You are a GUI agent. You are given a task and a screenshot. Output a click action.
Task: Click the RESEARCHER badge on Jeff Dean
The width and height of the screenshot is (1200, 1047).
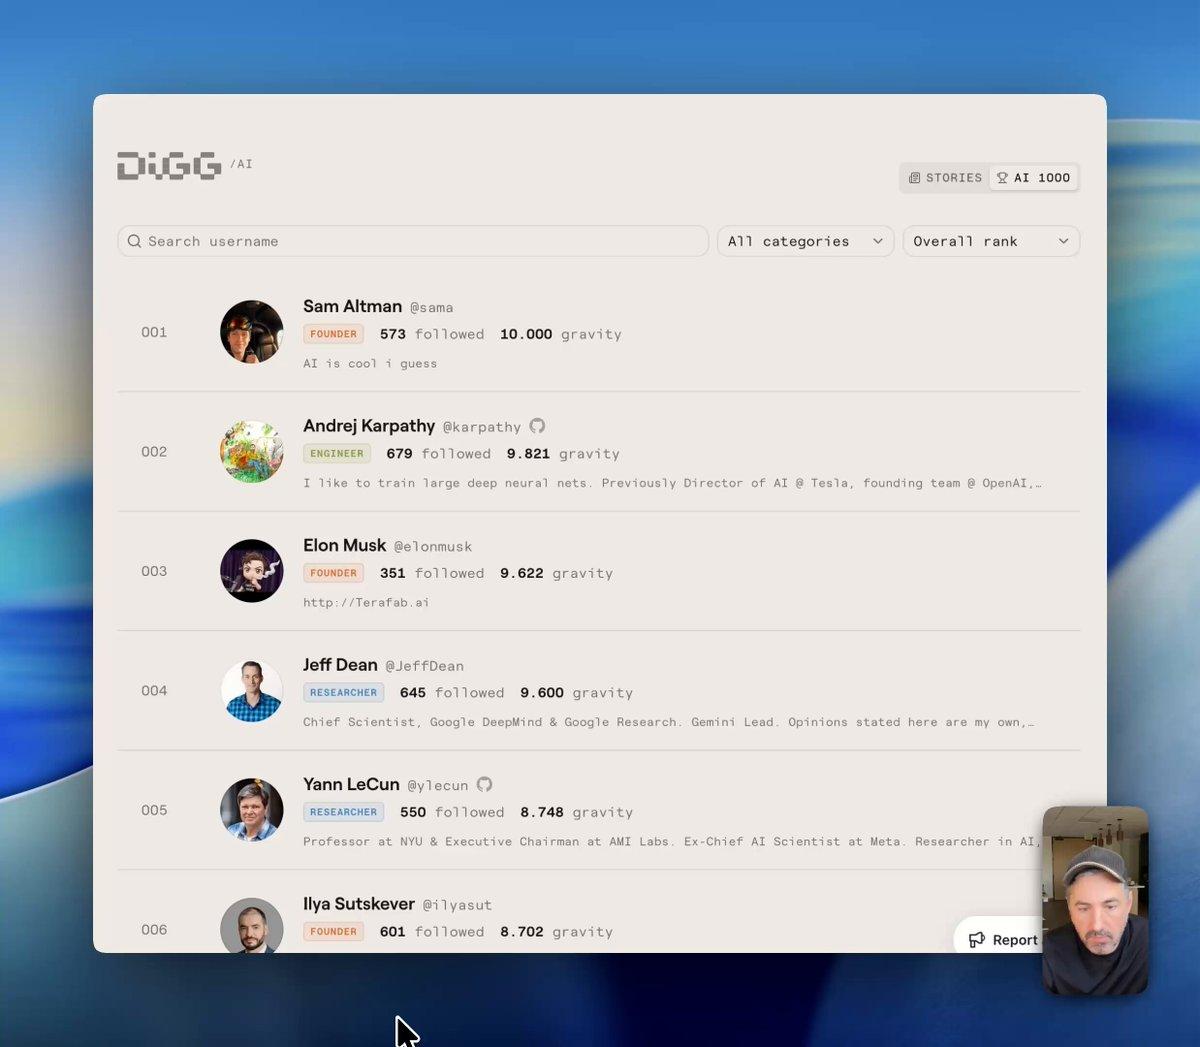click(x=343, y=692)
